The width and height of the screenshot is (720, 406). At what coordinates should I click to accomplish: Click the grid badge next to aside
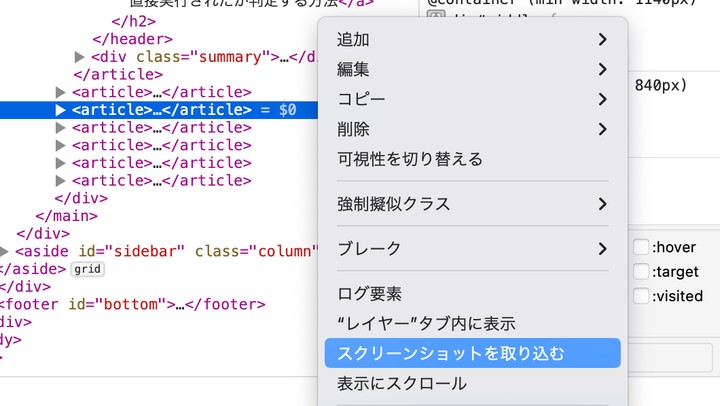[x=87, y=269]
